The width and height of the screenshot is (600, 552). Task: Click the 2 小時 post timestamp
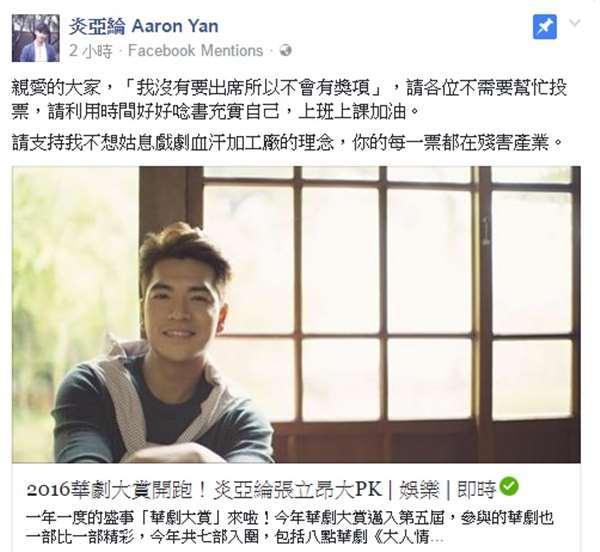coord(91,51)
